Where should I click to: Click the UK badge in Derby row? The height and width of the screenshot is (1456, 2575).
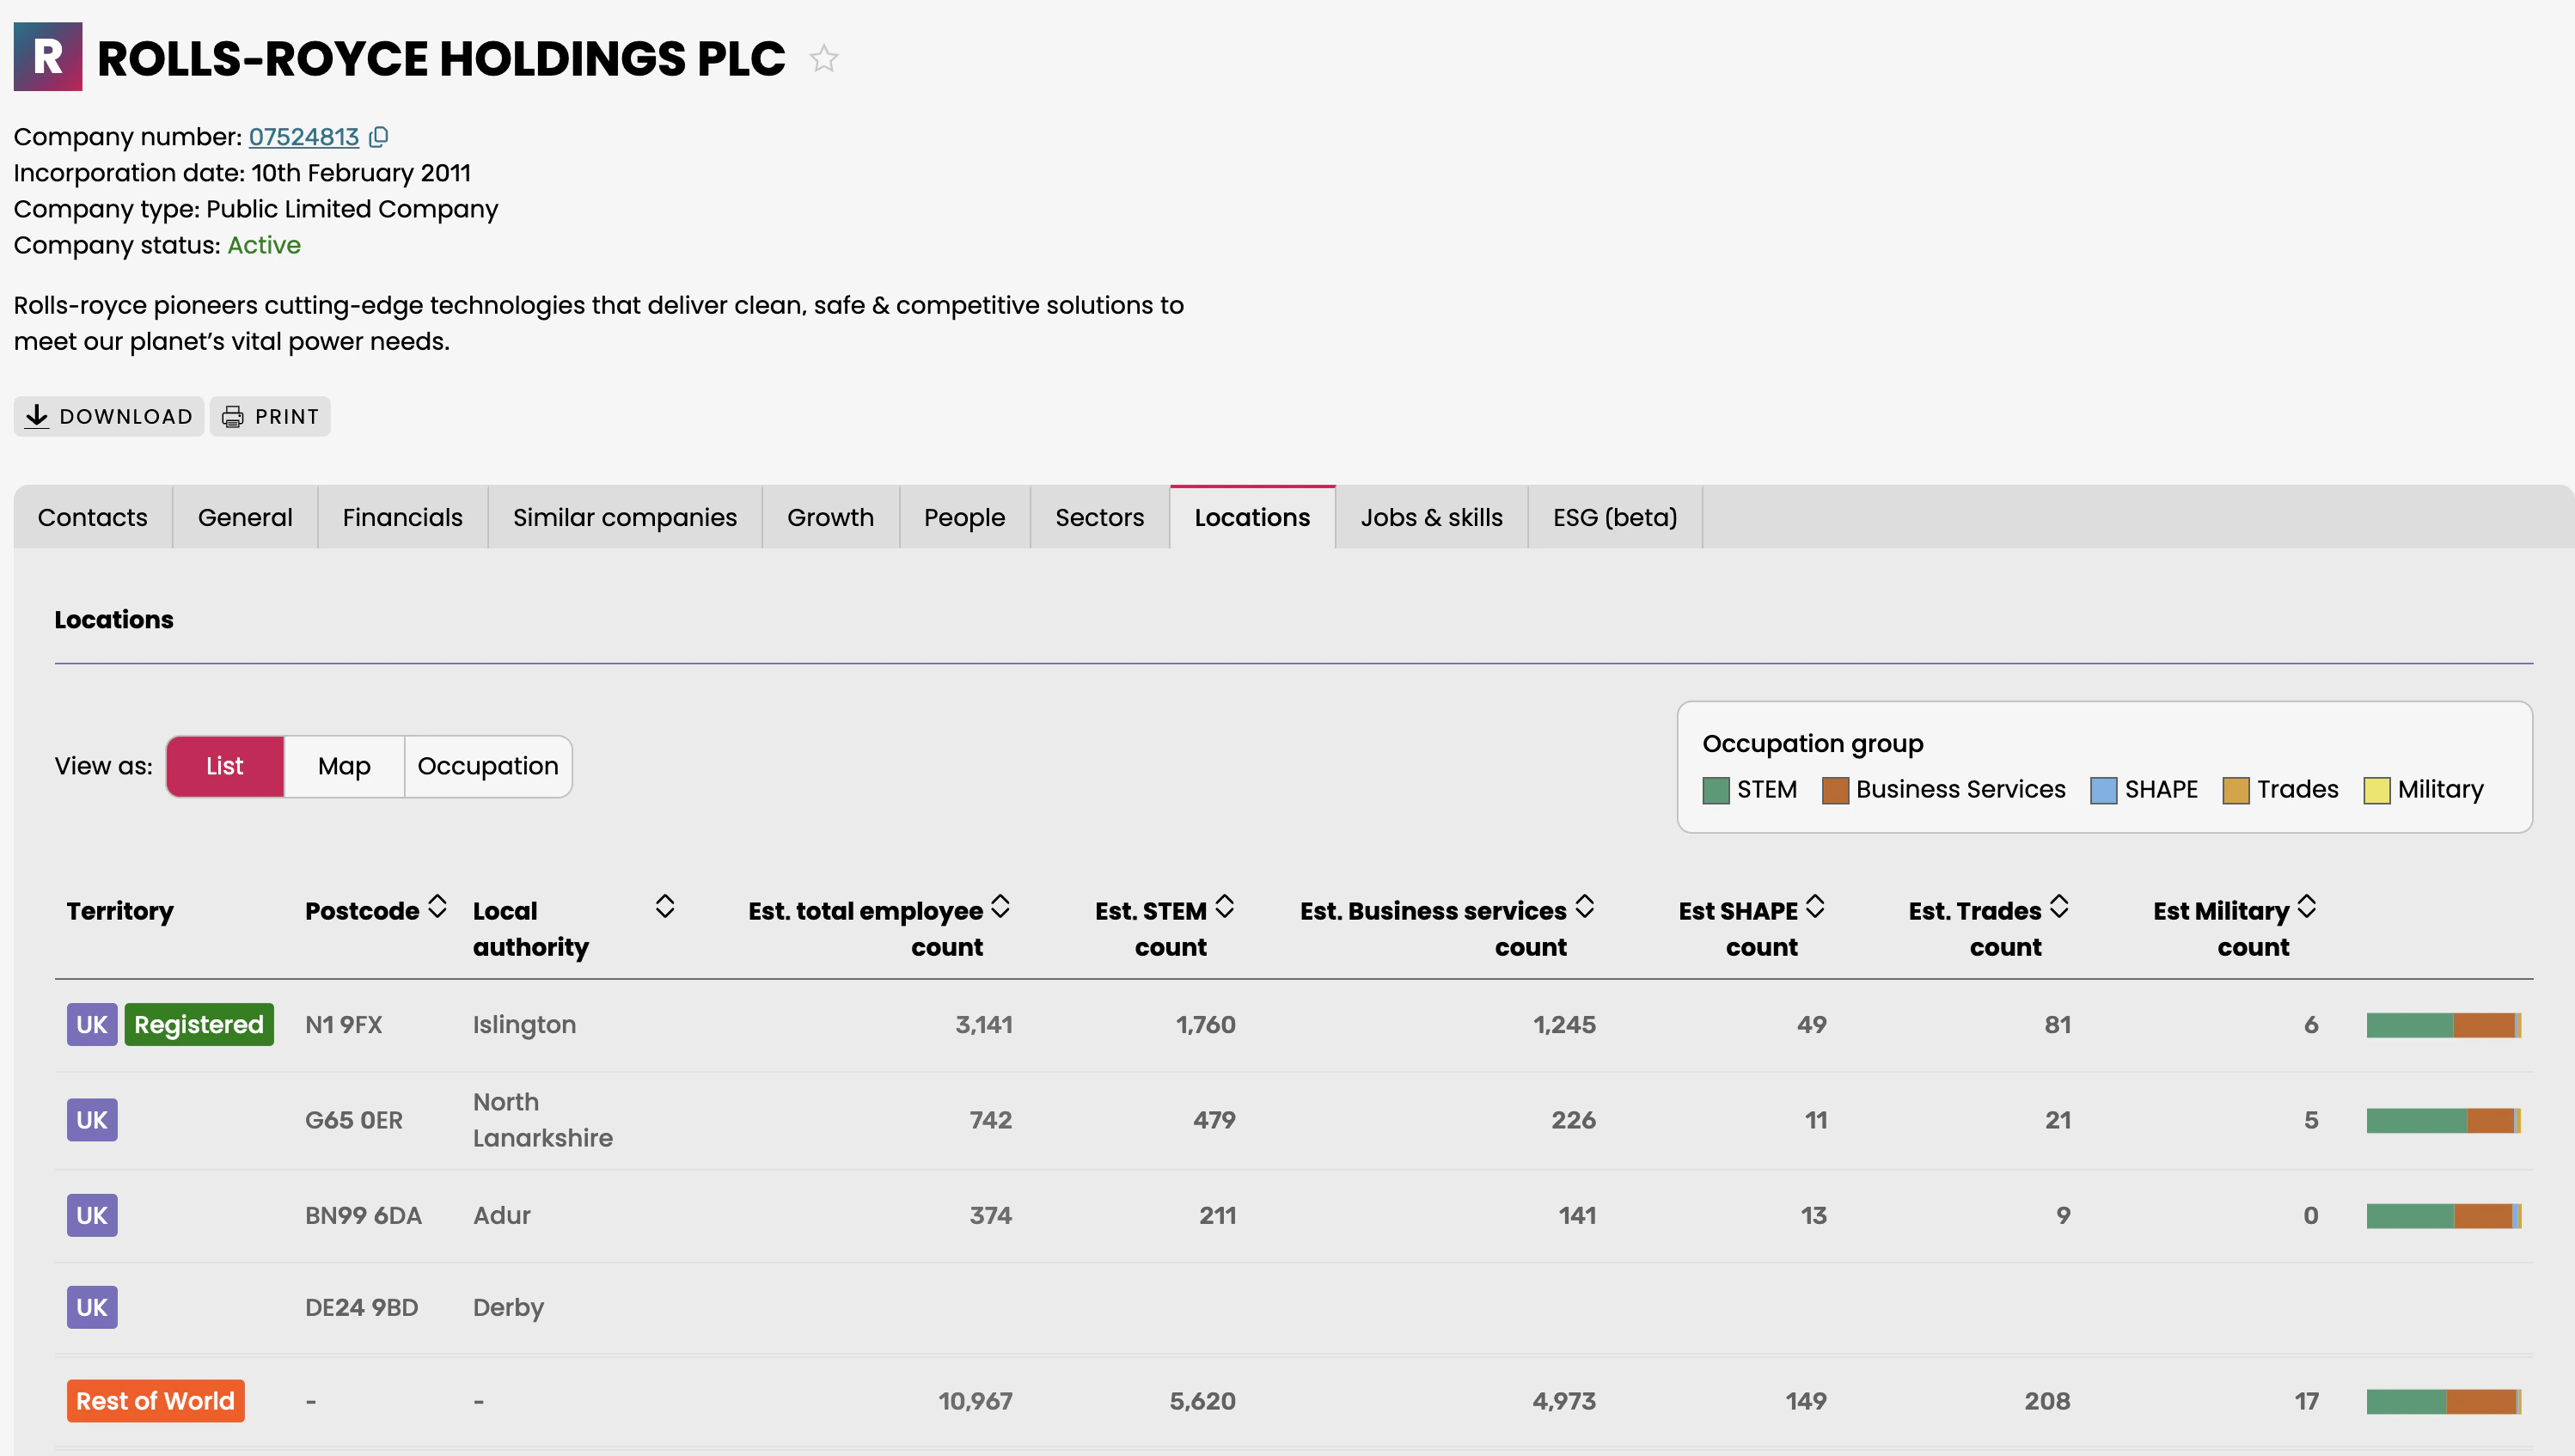92,1307
